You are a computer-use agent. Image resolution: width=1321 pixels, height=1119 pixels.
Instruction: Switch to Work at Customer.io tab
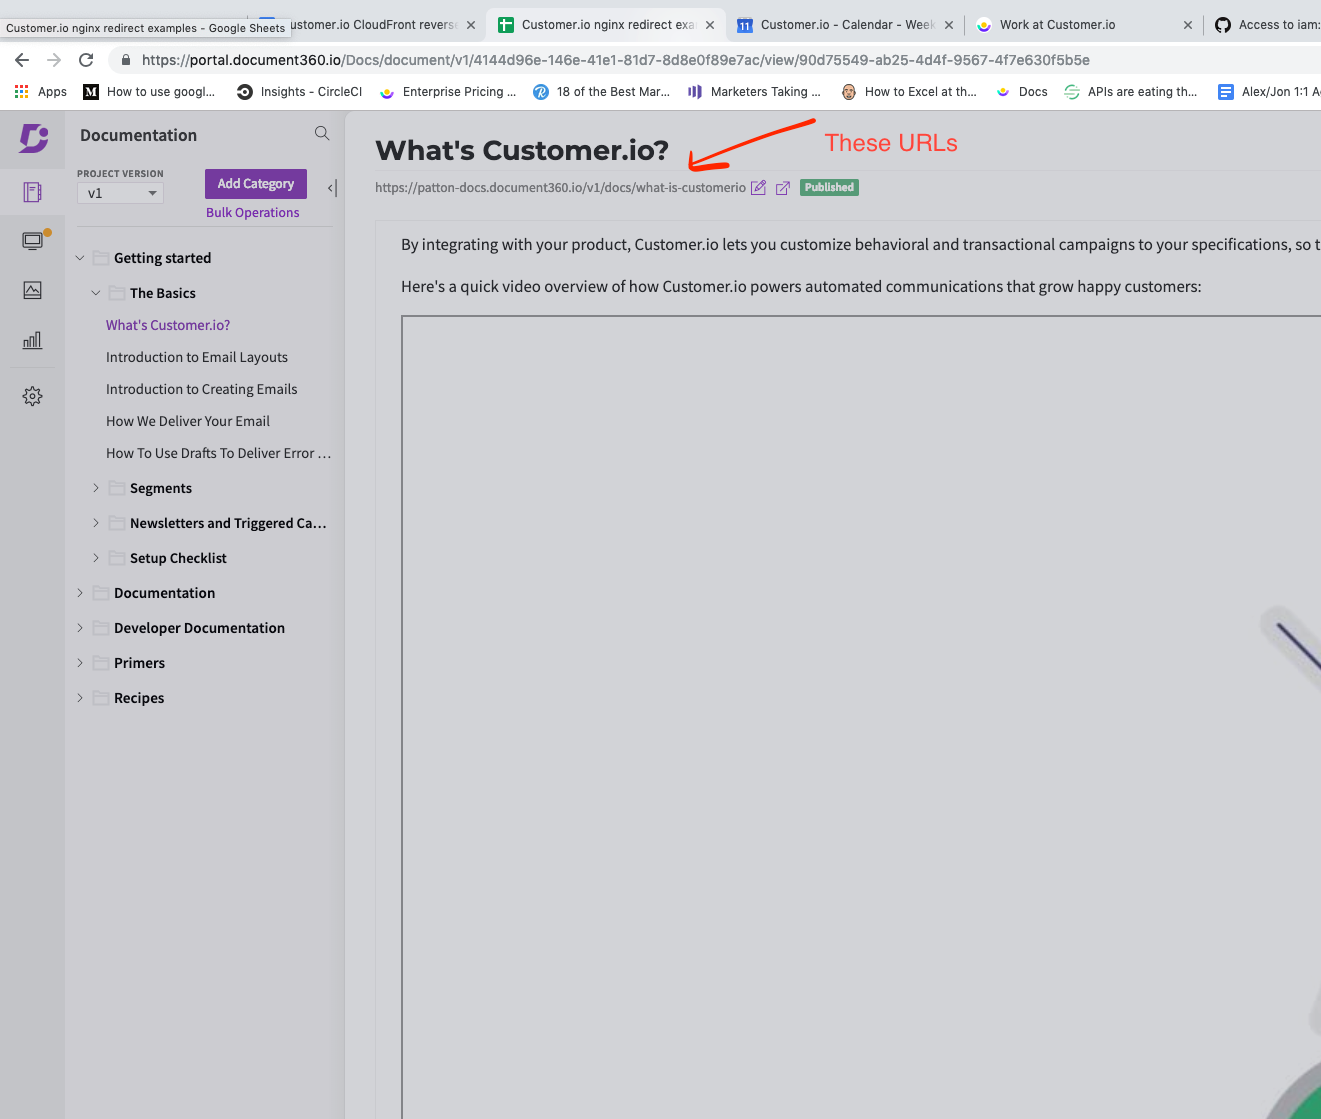pos(1084,25)
